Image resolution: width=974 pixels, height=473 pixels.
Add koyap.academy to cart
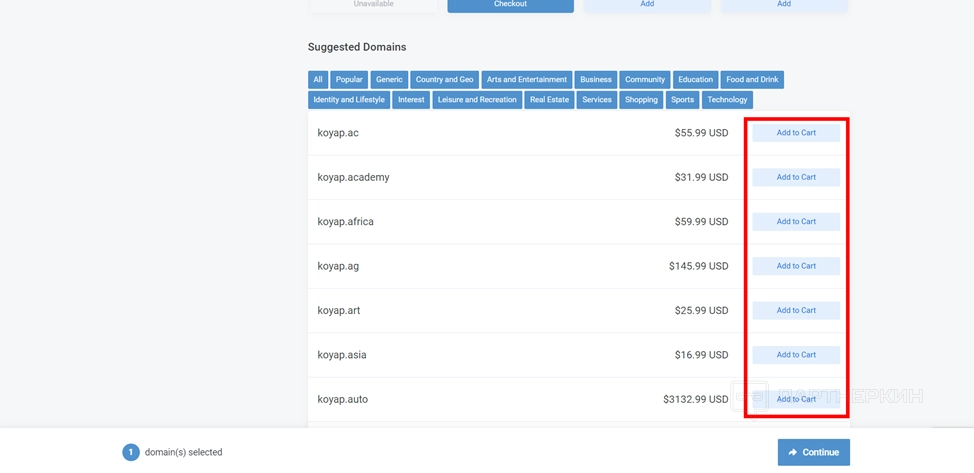click(x=796, y=177)
